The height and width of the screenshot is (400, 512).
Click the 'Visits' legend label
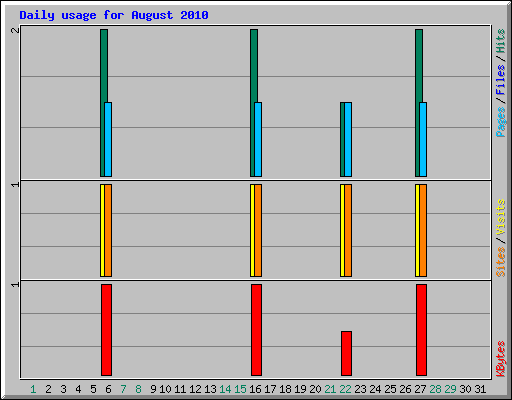(x=500, y=217)
